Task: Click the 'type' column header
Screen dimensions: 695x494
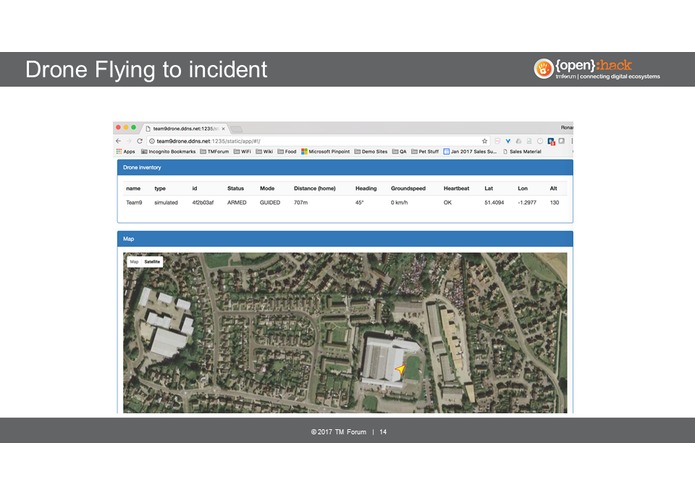Action: 160,188
